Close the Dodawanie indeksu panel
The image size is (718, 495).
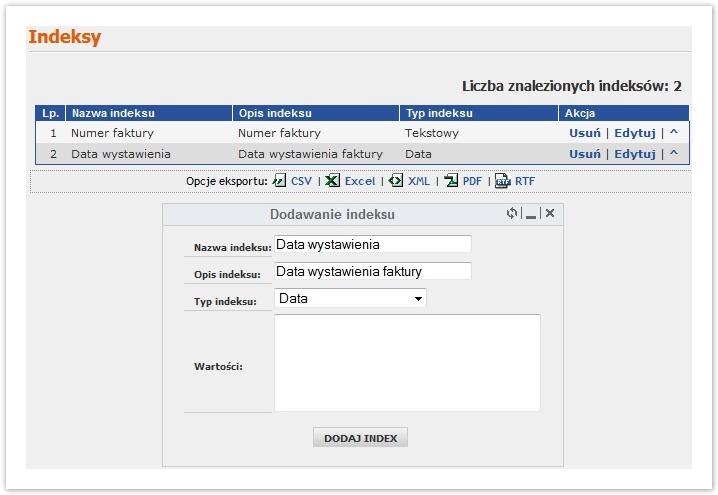[x=549, y=213]
